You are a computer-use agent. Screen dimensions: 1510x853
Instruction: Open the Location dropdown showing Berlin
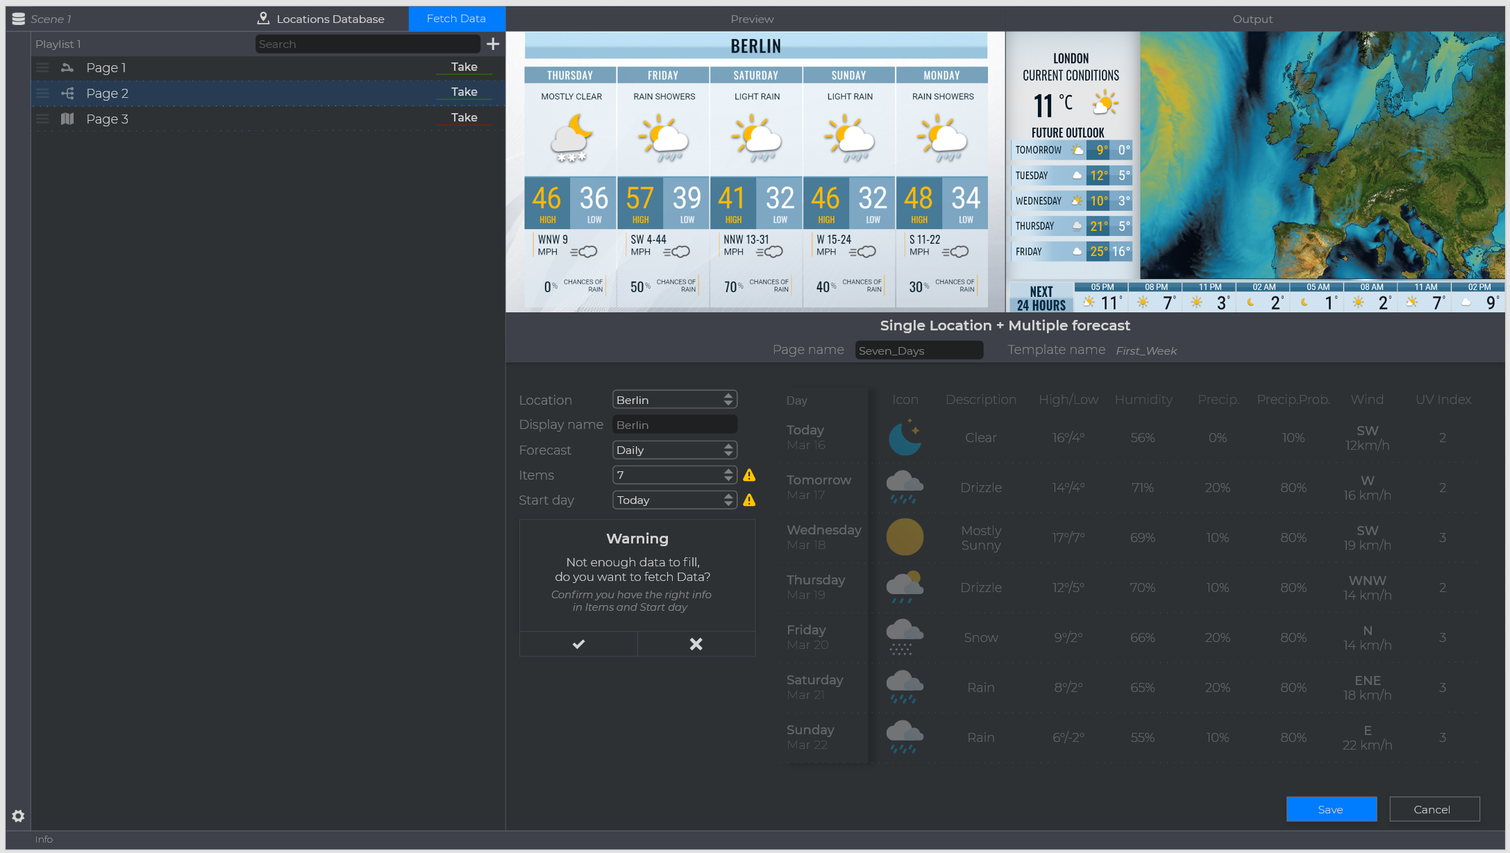(x=674, y=399)
